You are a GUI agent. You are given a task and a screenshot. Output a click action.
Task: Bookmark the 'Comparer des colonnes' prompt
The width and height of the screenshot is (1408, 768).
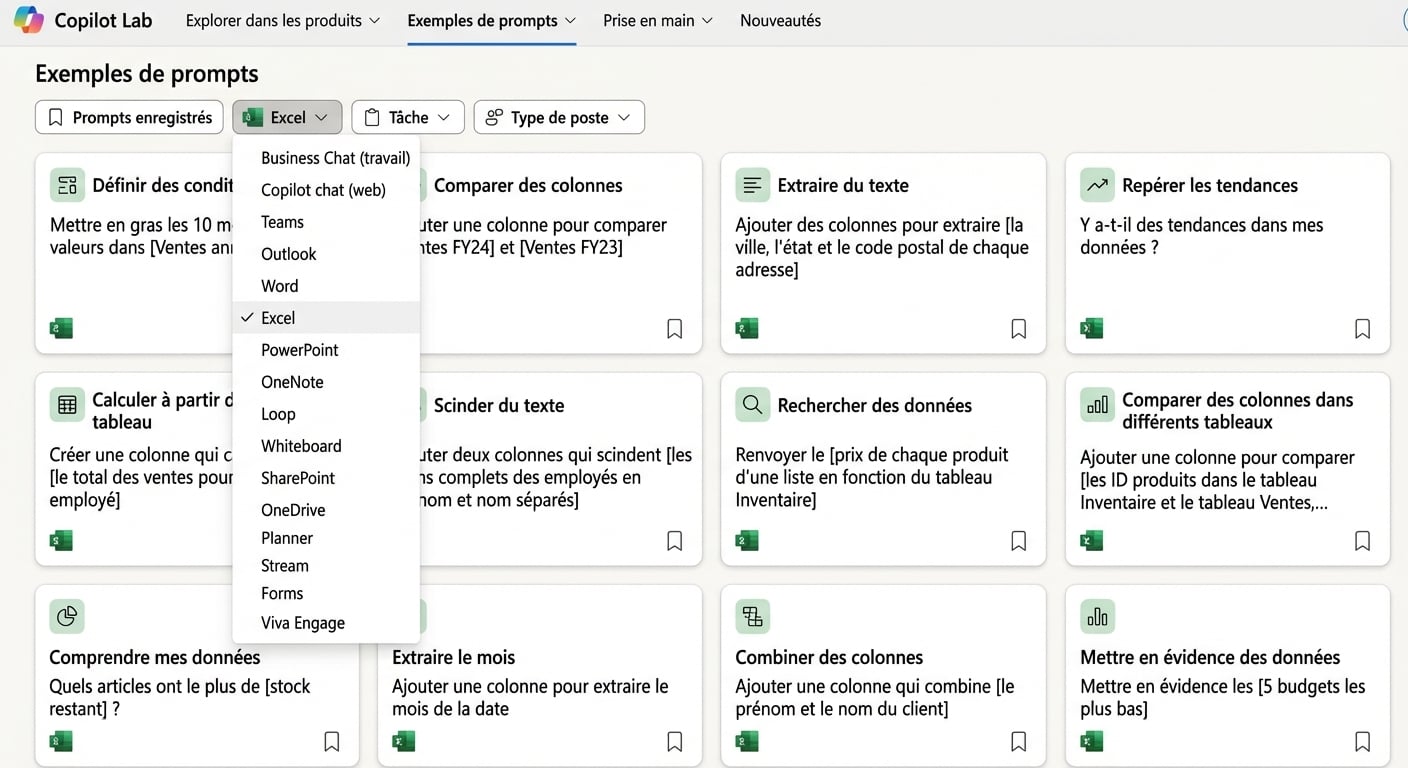point(674,328)
